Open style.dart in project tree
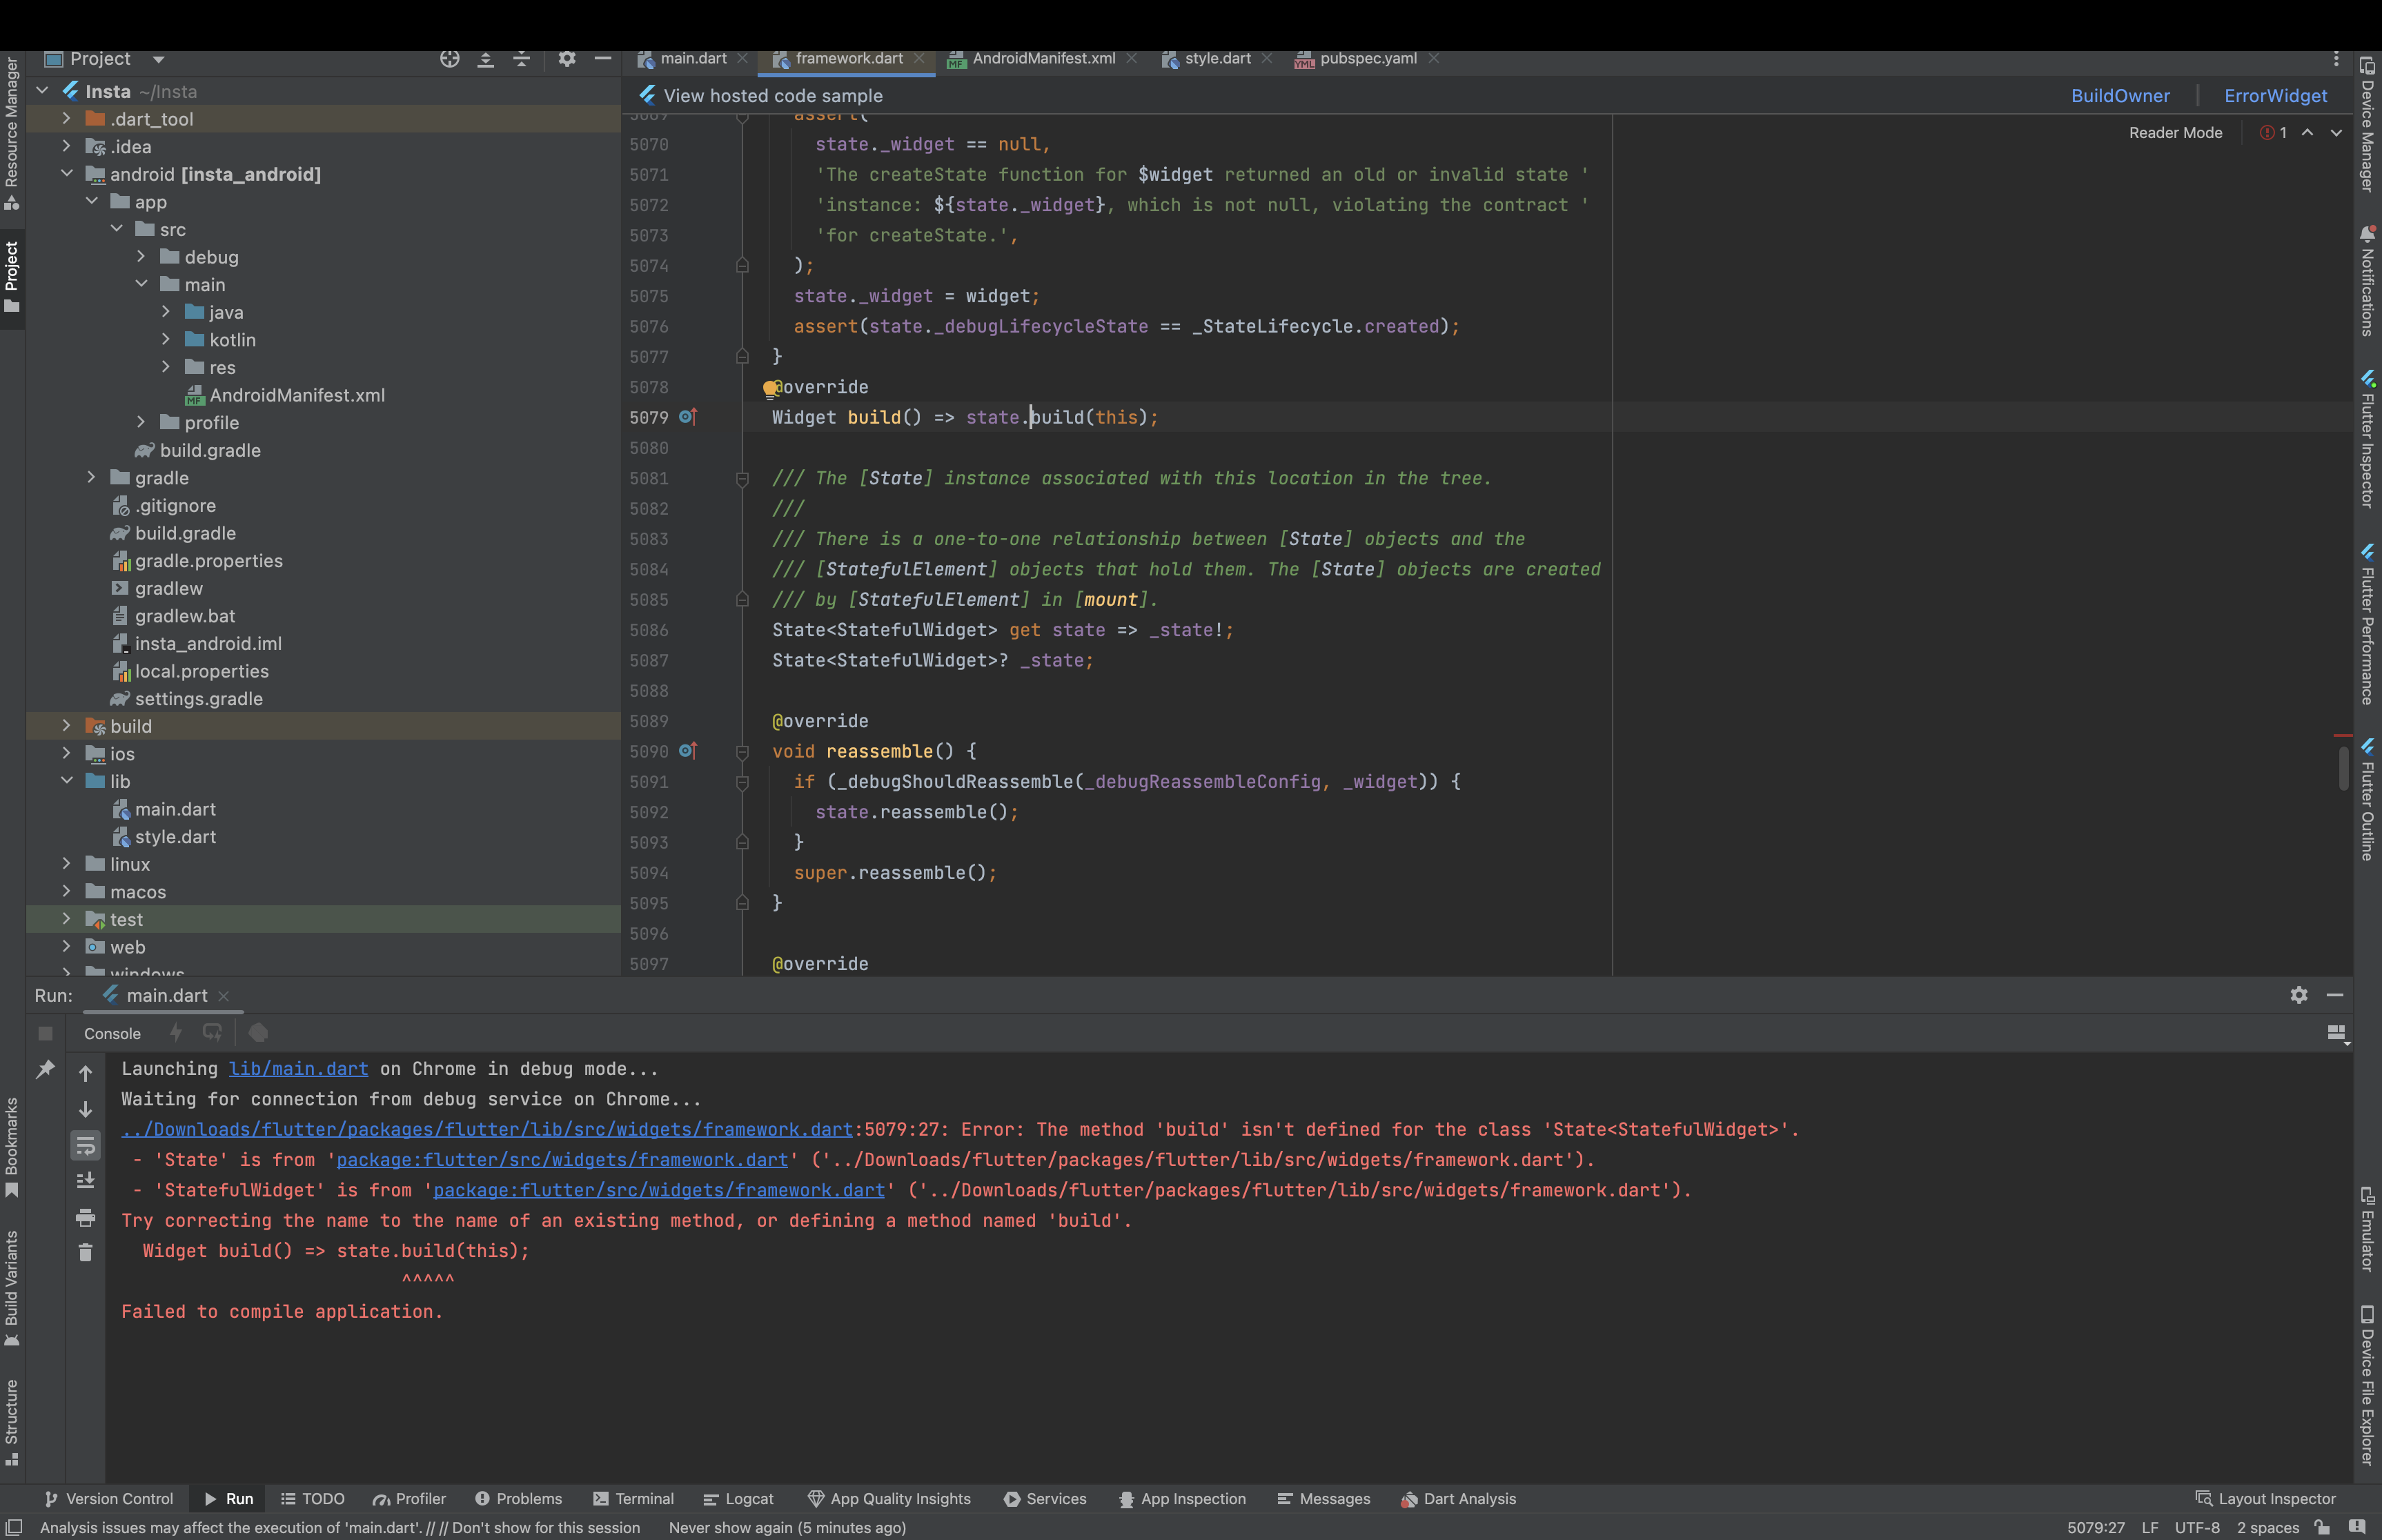Image resolution: width=2382 pixels, height=1540 pixels. click(175, 837)
